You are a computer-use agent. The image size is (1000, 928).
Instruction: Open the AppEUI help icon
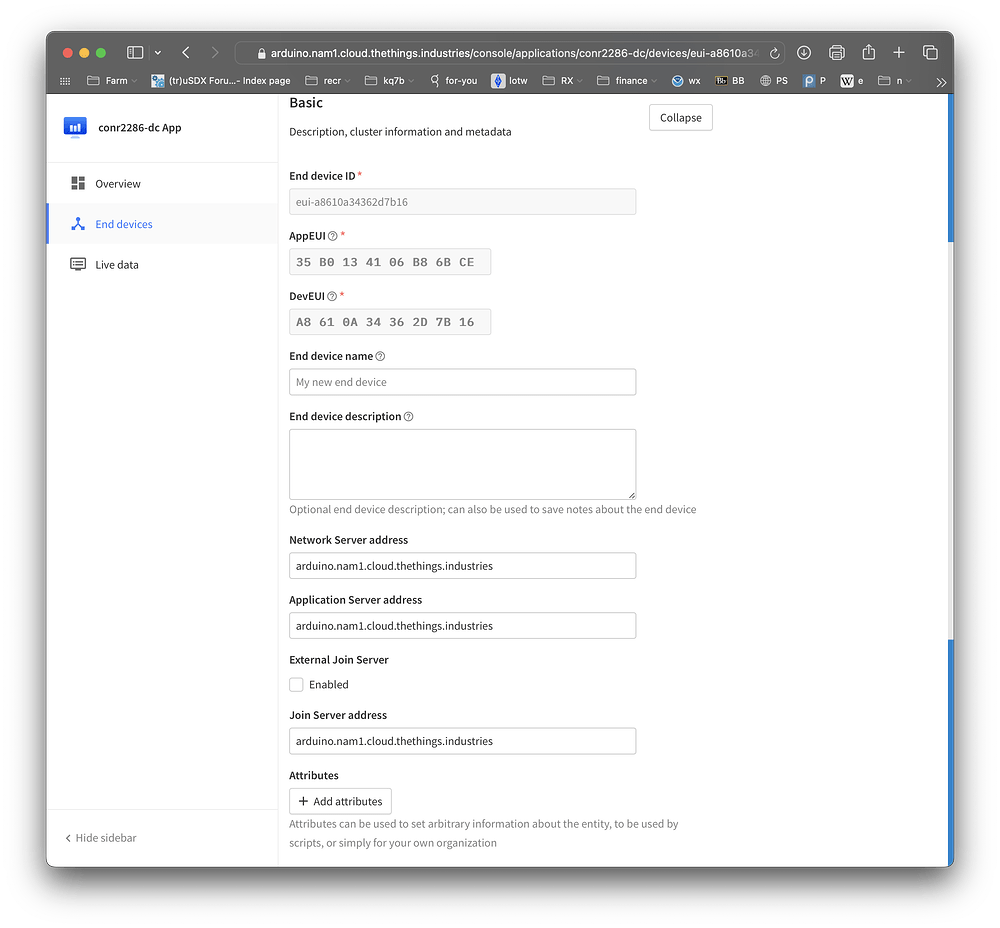click(x=333, y=236)
